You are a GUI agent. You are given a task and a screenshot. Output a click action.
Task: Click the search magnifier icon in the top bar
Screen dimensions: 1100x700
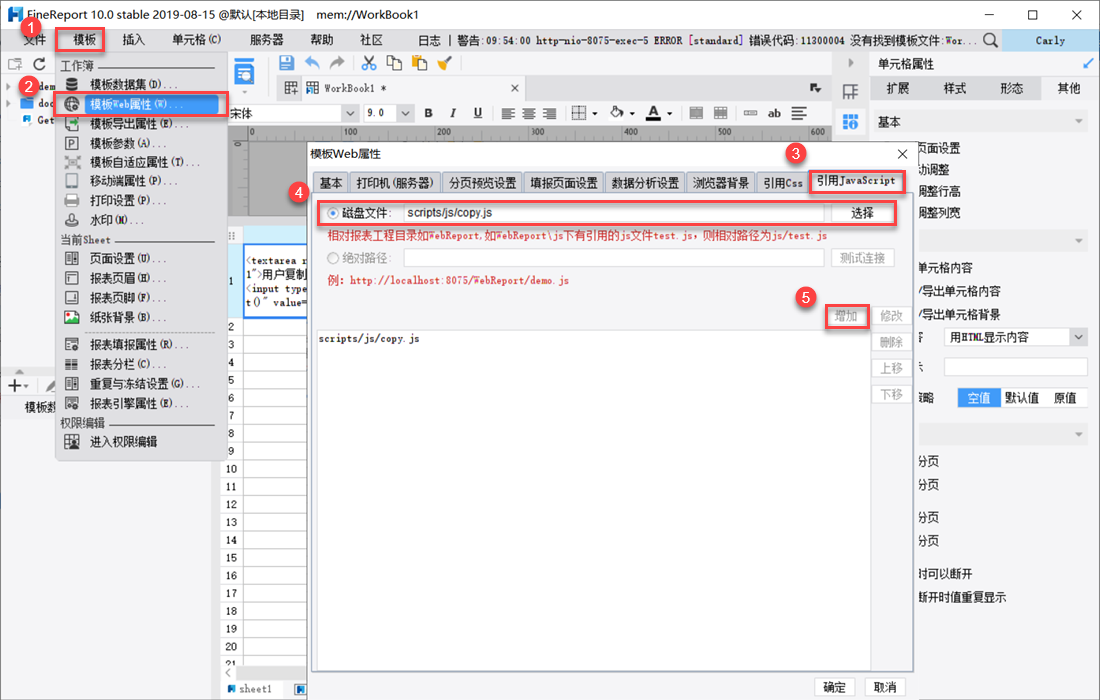(x=990, y=41)
